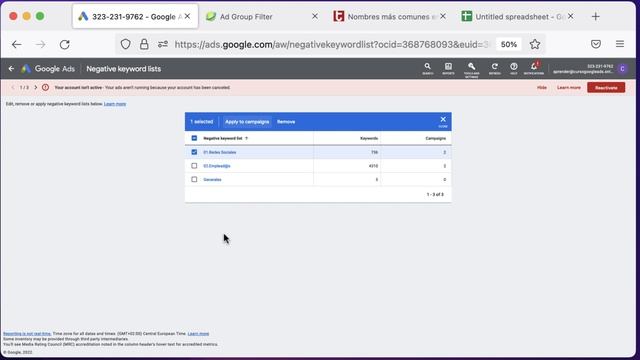Viewport: 640px width, 360px height.
Task: Click browser forward arrow button
Action: 40,44
